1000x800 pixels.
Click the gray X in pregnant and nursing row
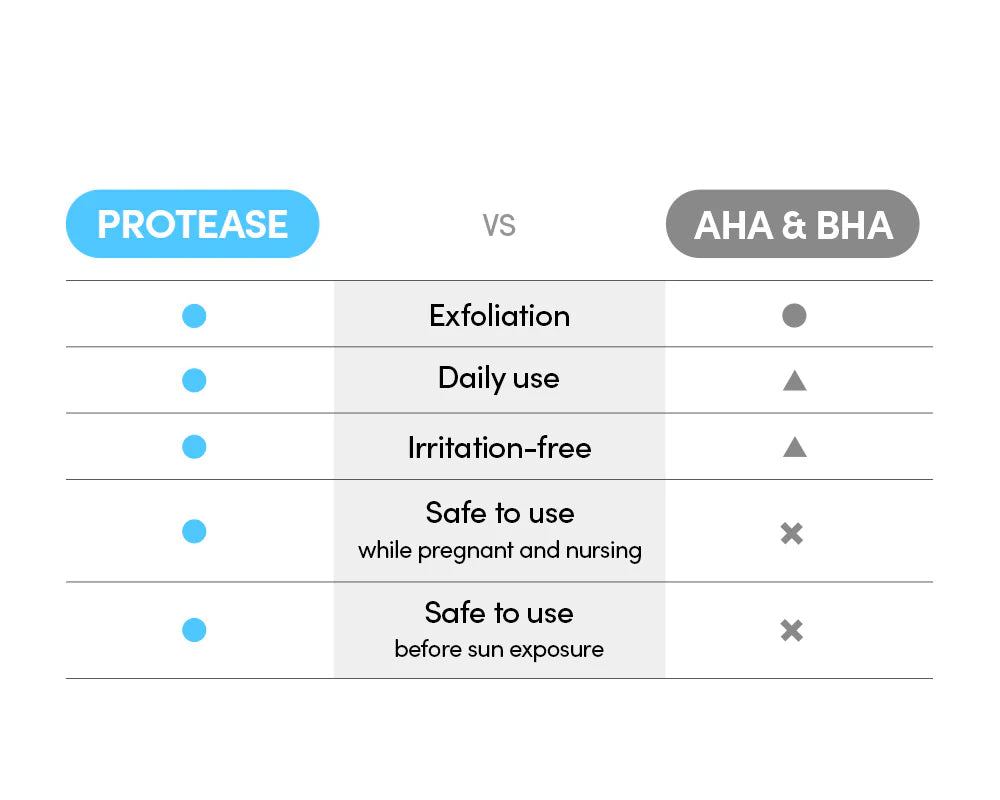[791, 533]
